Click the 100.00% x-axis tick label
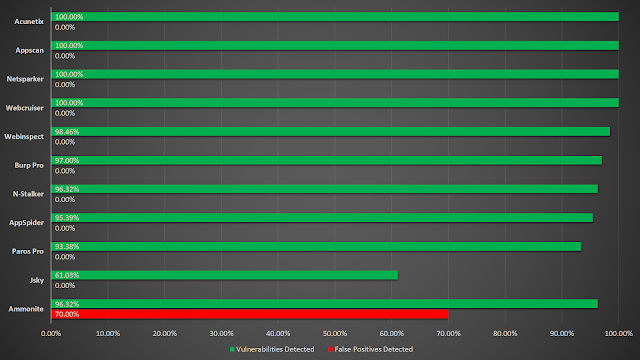The image size is (640, 360). coord(619,333)
